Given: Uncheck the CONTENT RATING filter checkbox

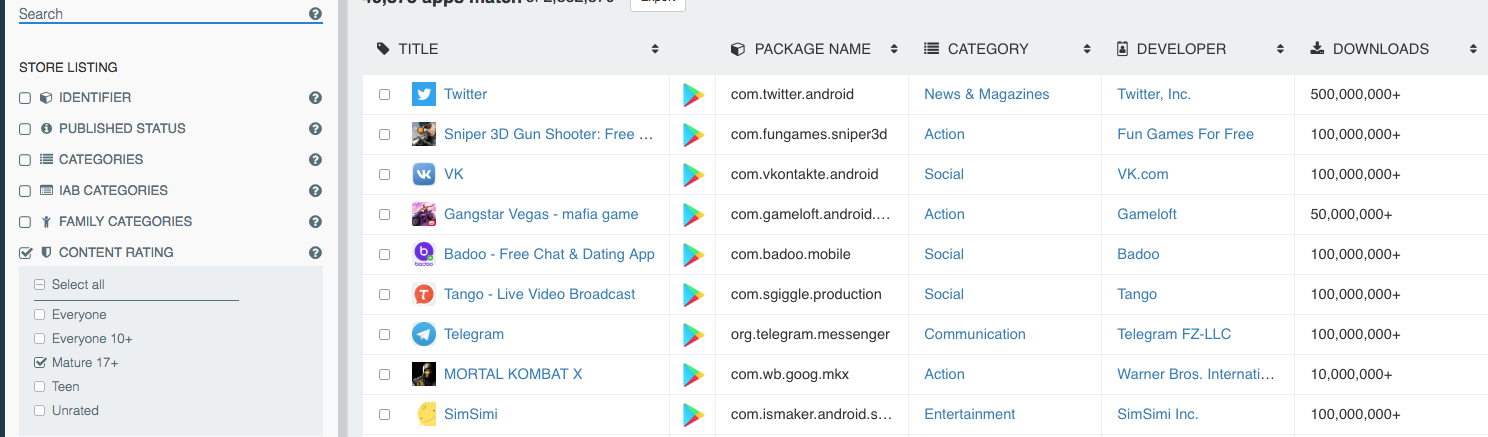Looking at the screenshot, I should point(25,253).
